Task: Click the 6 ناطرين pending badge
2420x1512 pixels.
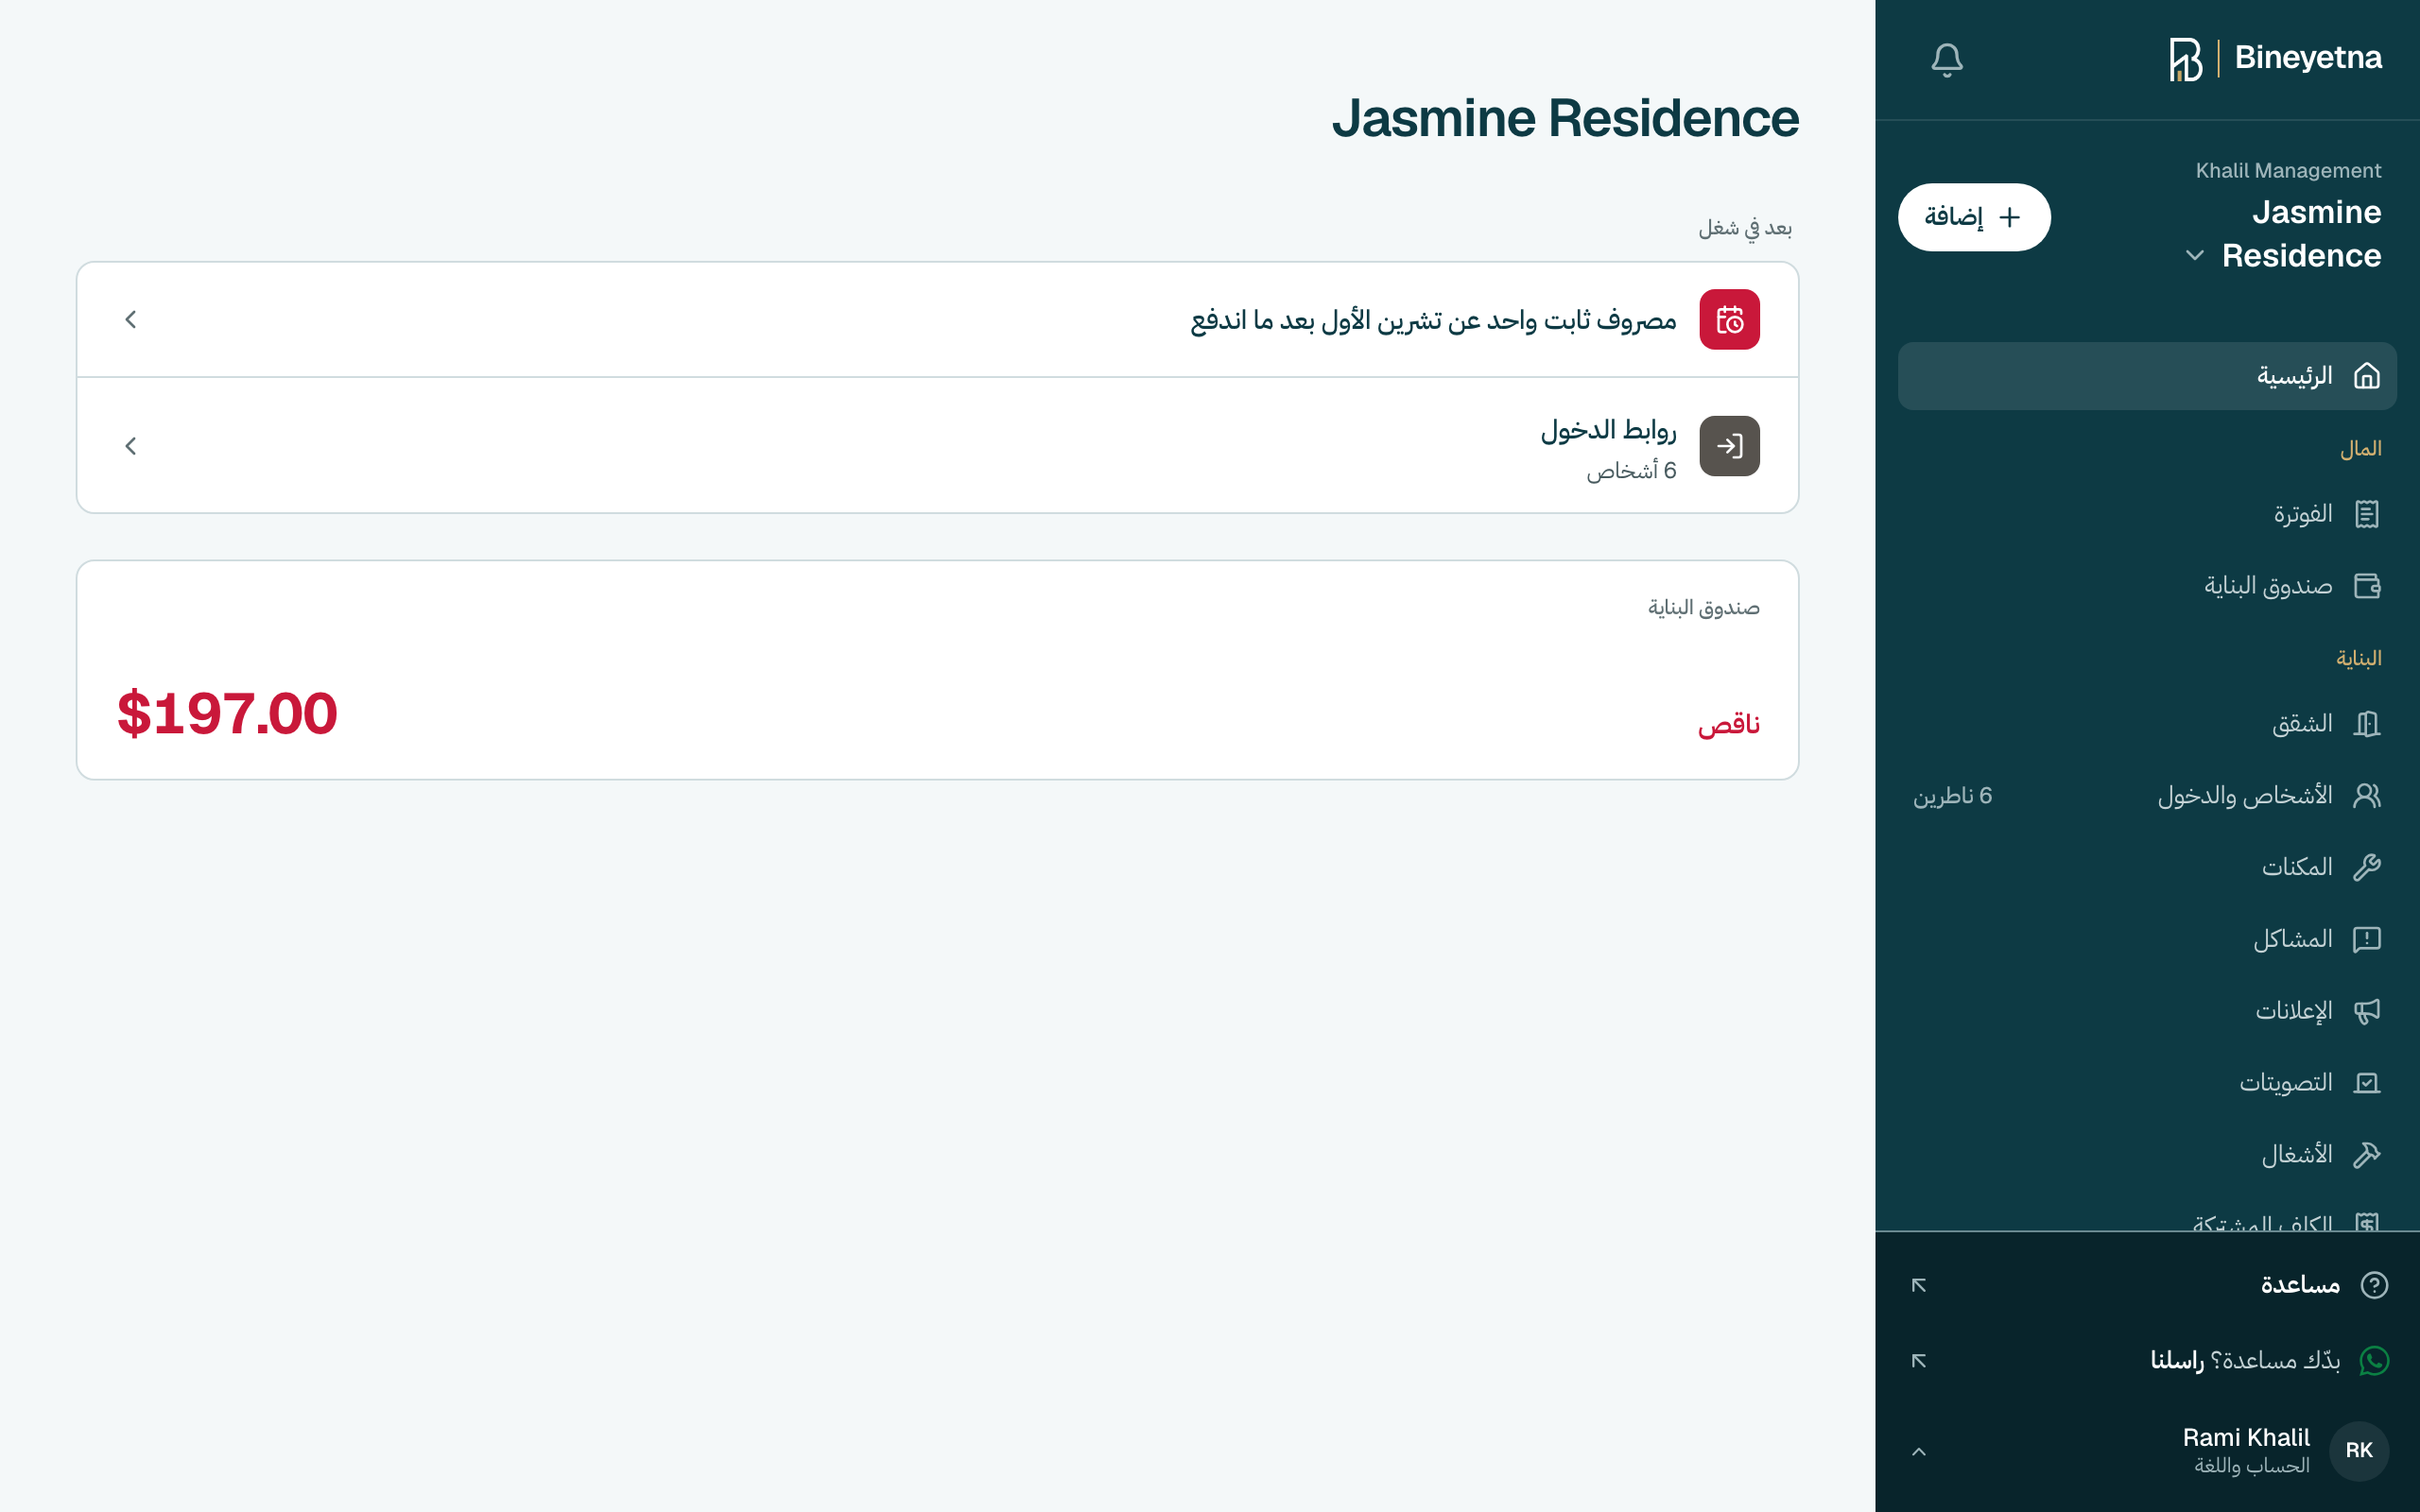Action: click(x=1952, y=796)
